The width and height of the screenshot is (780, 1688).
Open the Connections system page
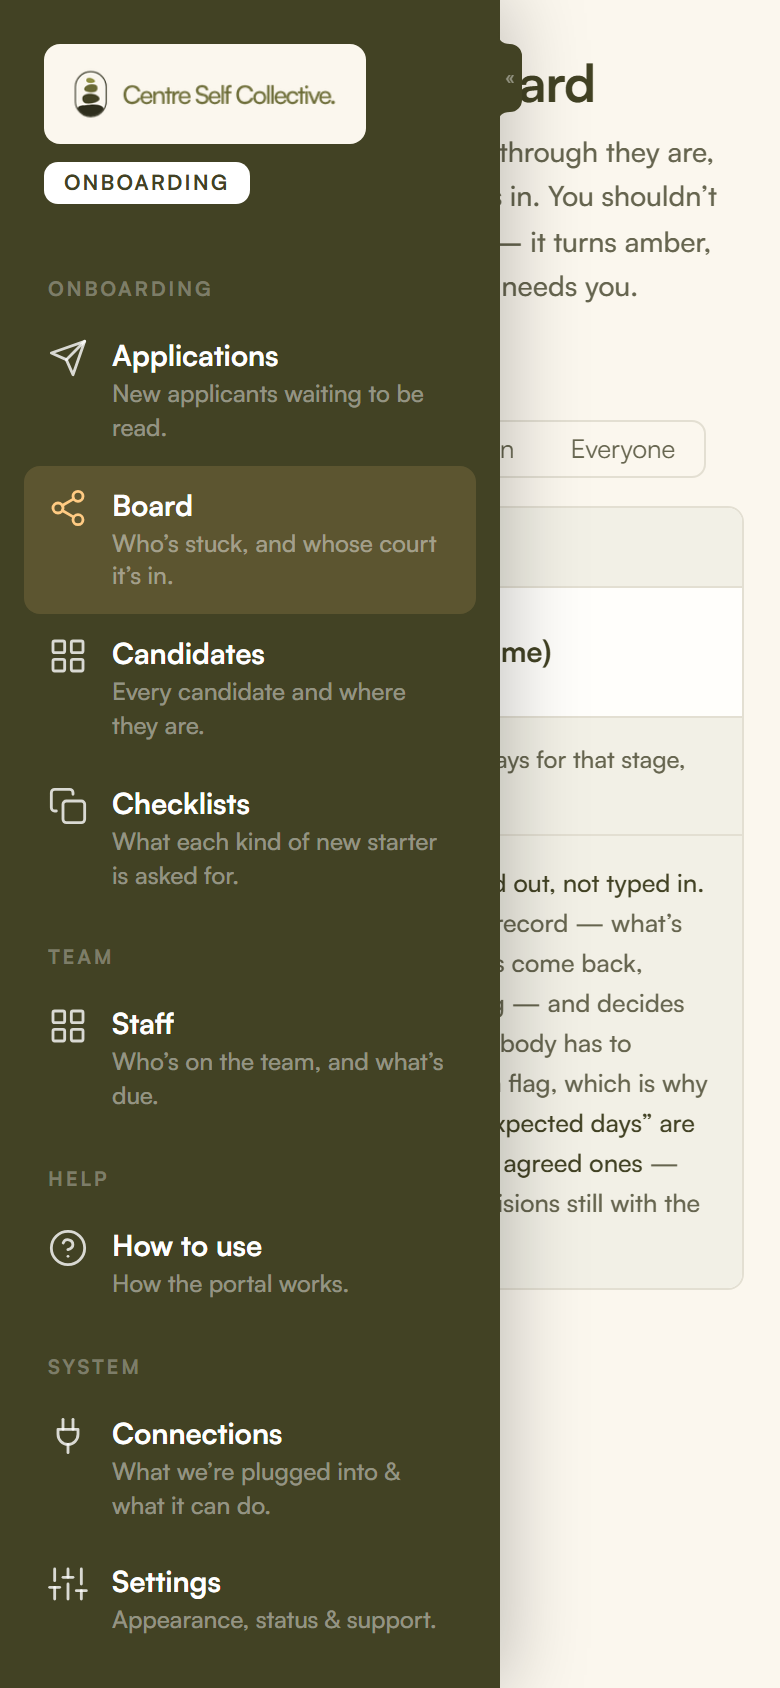[250, 1469]
